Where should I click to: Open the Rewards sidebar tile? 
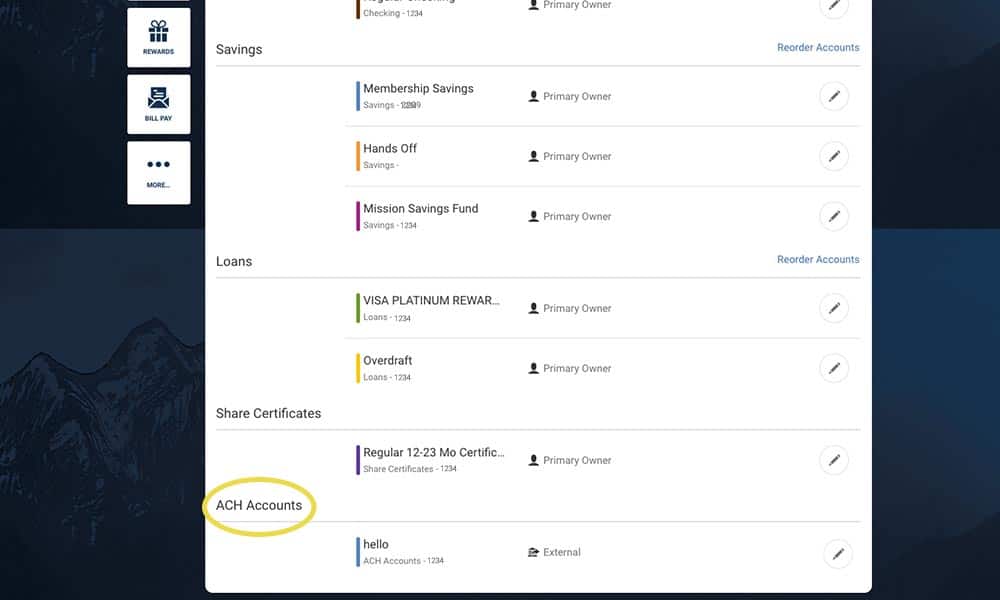158,38
